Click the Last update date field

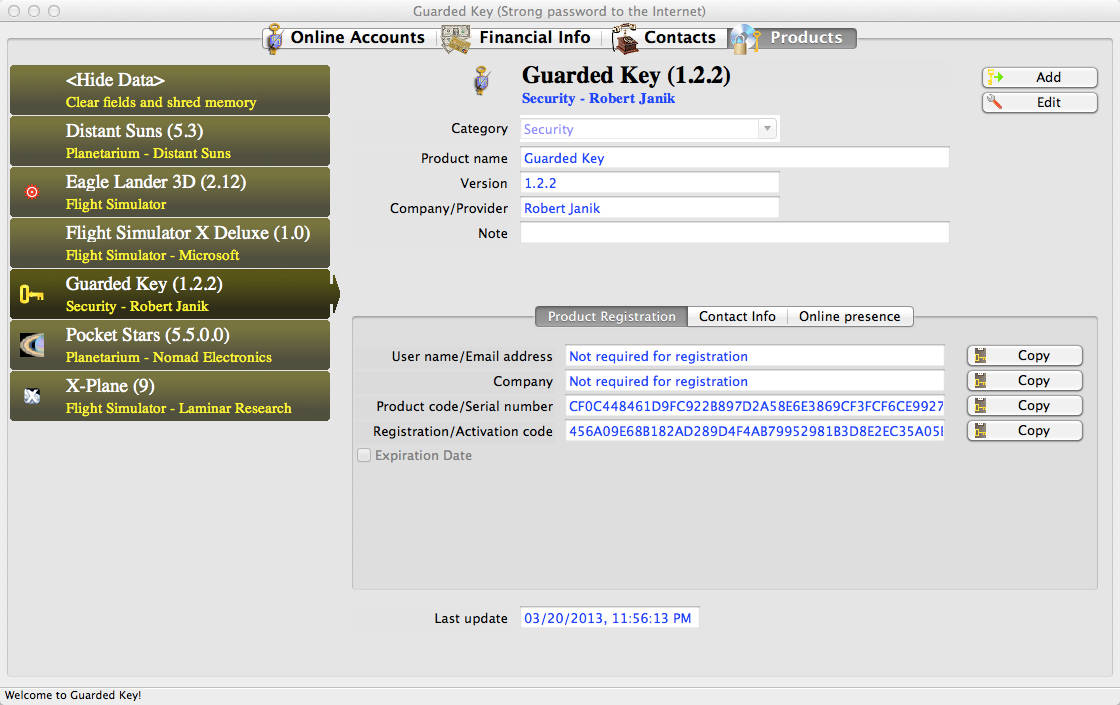[x=609, y=618]
